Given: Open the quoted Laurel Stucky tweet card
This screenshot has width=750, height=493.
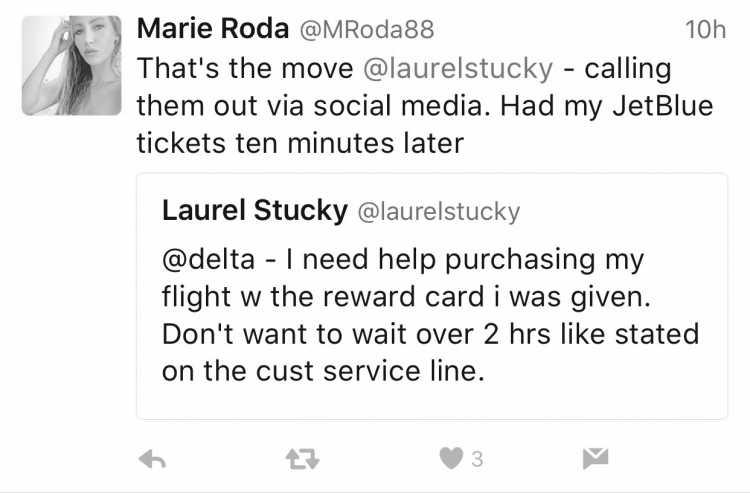Looking at the screenshot, I should pos(432,296).
